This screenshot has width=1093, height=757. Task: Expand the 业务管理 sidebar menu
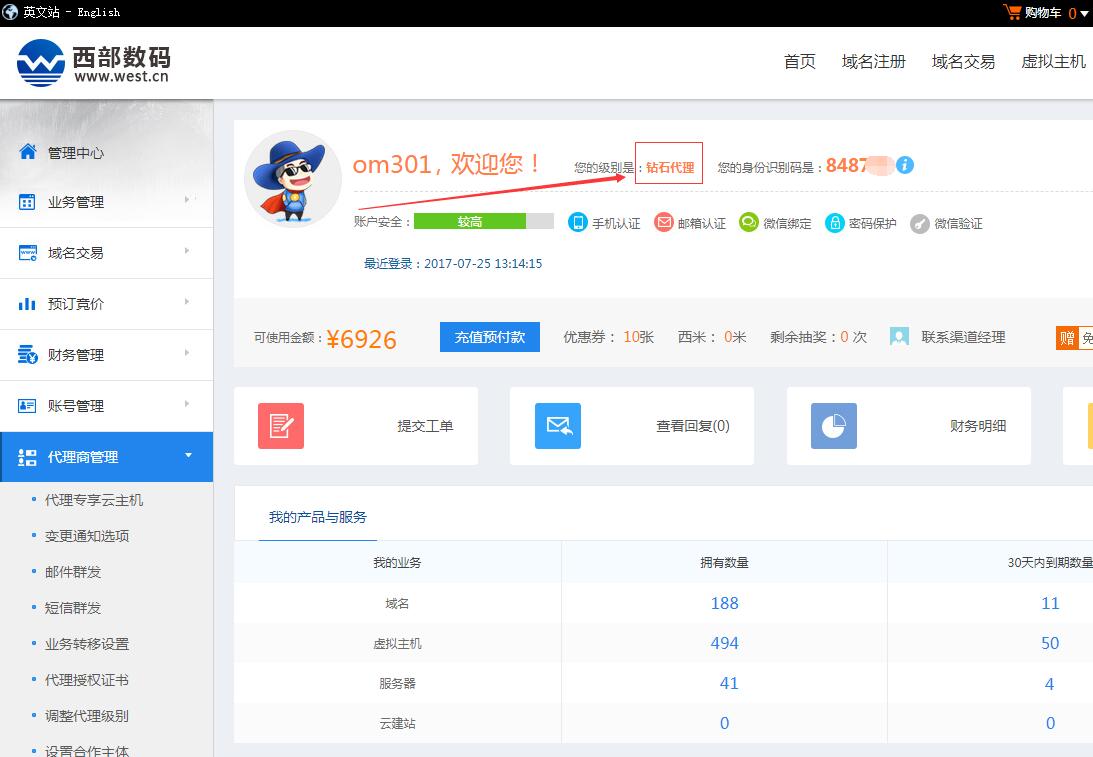tap(106, 202)
